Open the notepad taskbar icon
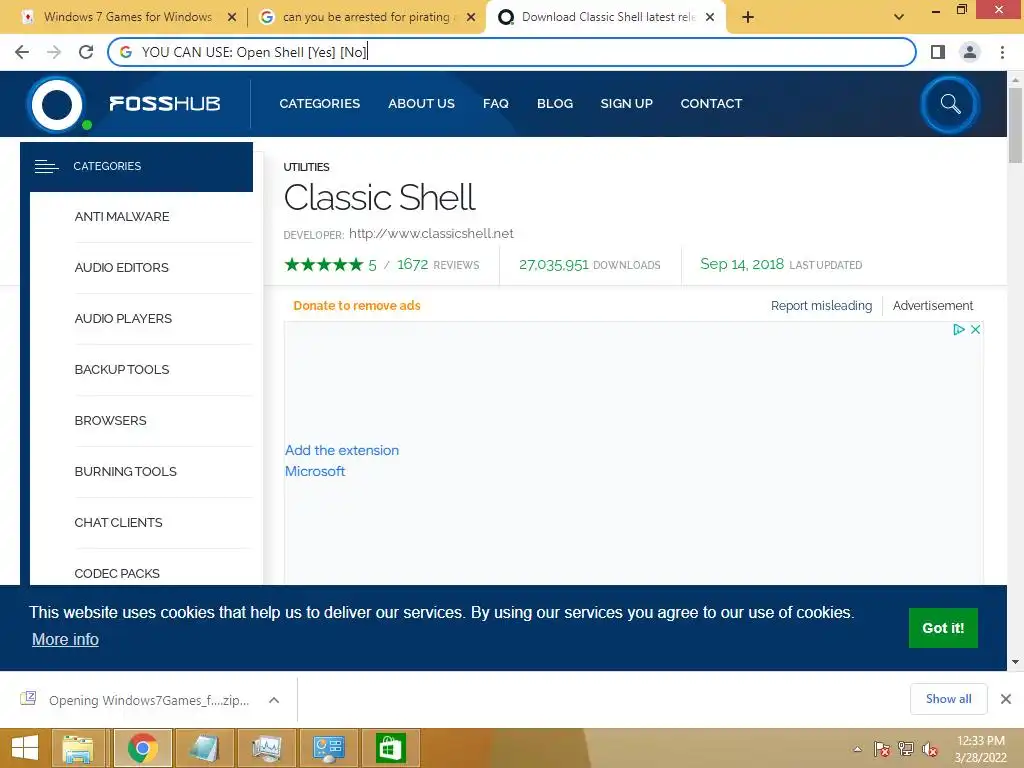Viewport: 1024px width, 768px height. coord(204,748)
